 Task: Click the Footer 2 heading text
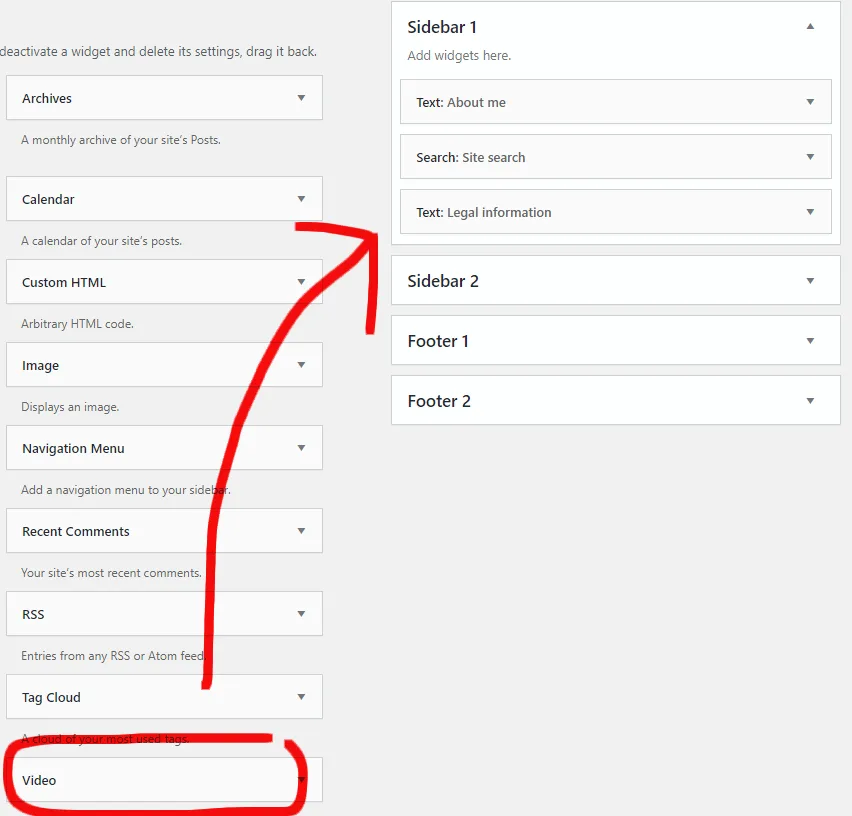[x=439, y=401]
